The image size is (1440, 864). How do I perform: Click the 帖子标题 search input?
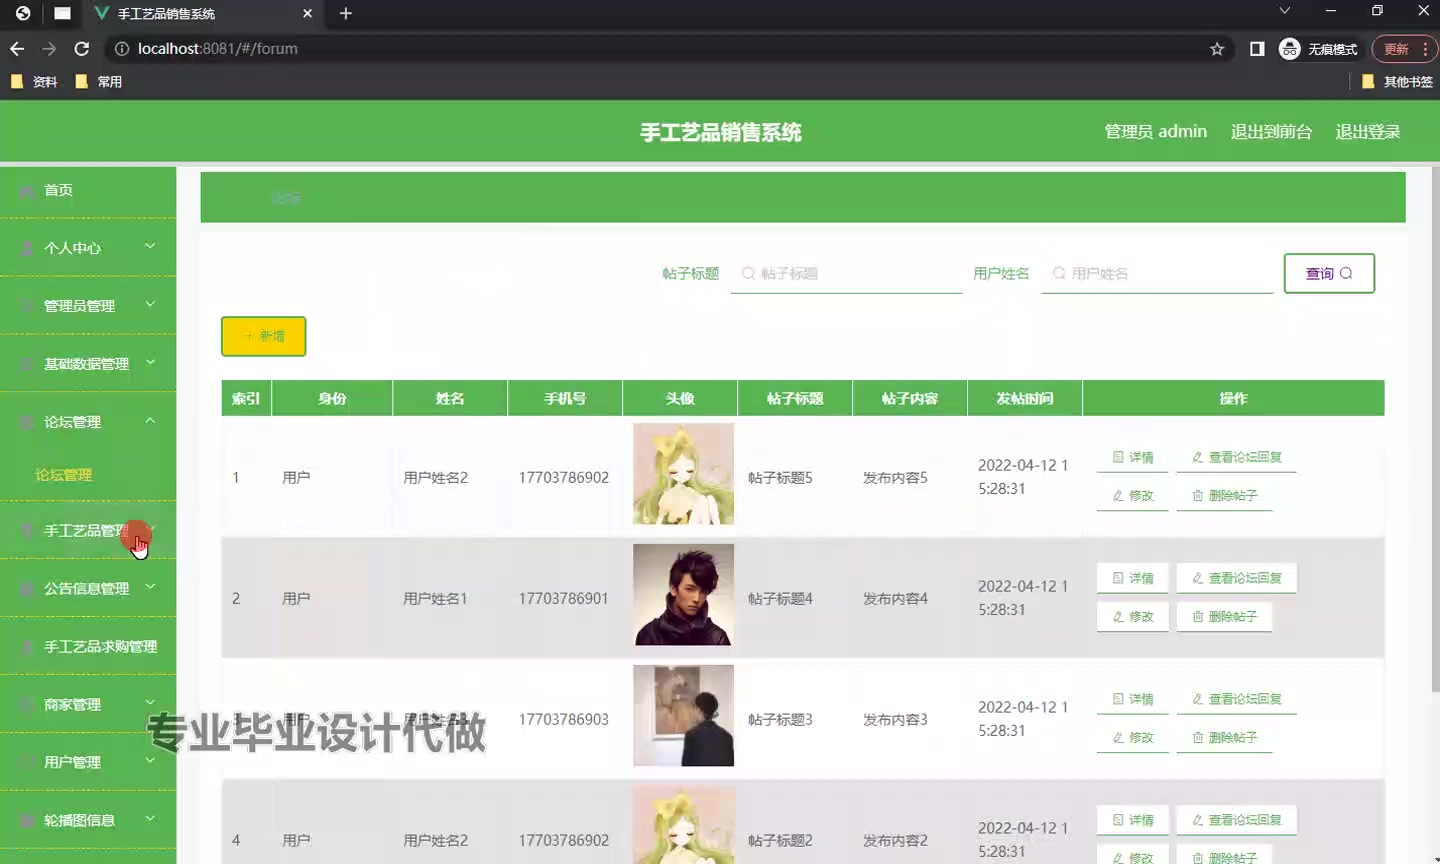coord(846,273)
